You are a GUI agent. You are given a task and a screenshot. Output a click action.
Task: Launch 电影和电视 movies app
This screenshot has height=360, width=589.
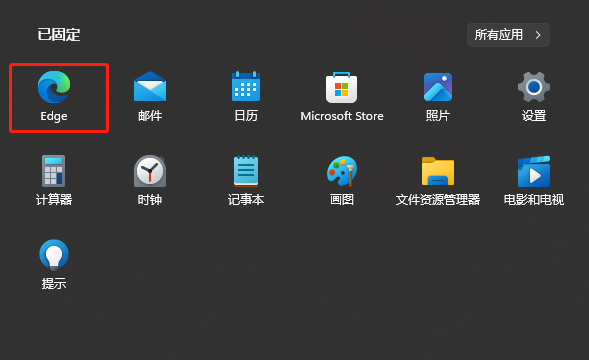point(534,171)
